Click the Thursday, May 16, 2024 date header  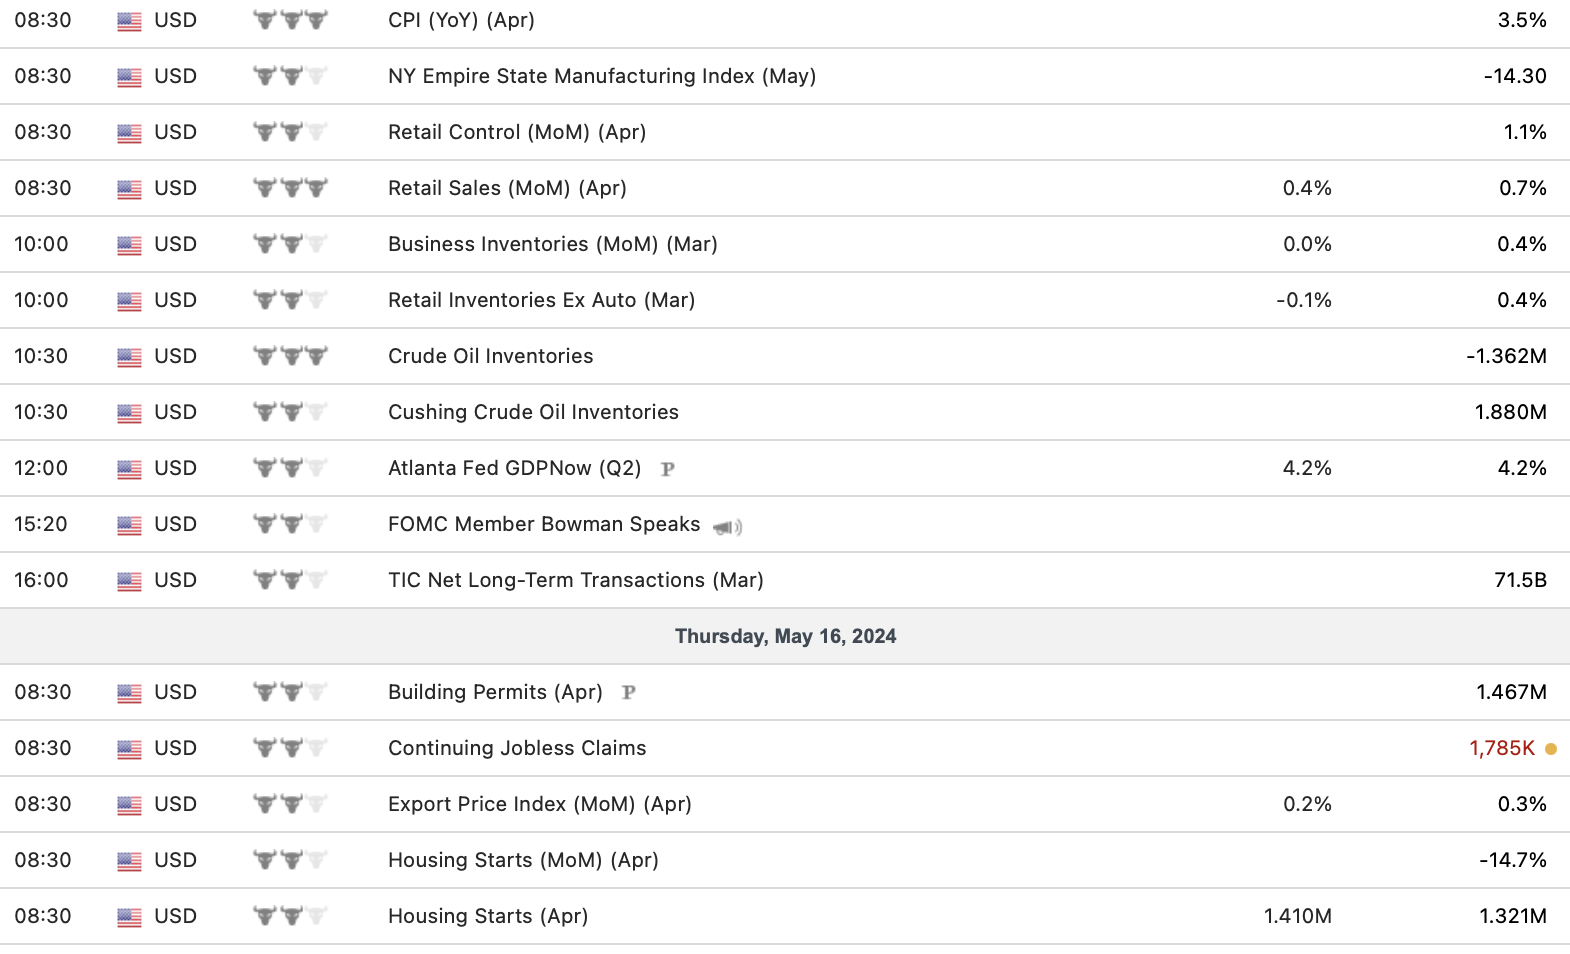click(x=785, y=636)
